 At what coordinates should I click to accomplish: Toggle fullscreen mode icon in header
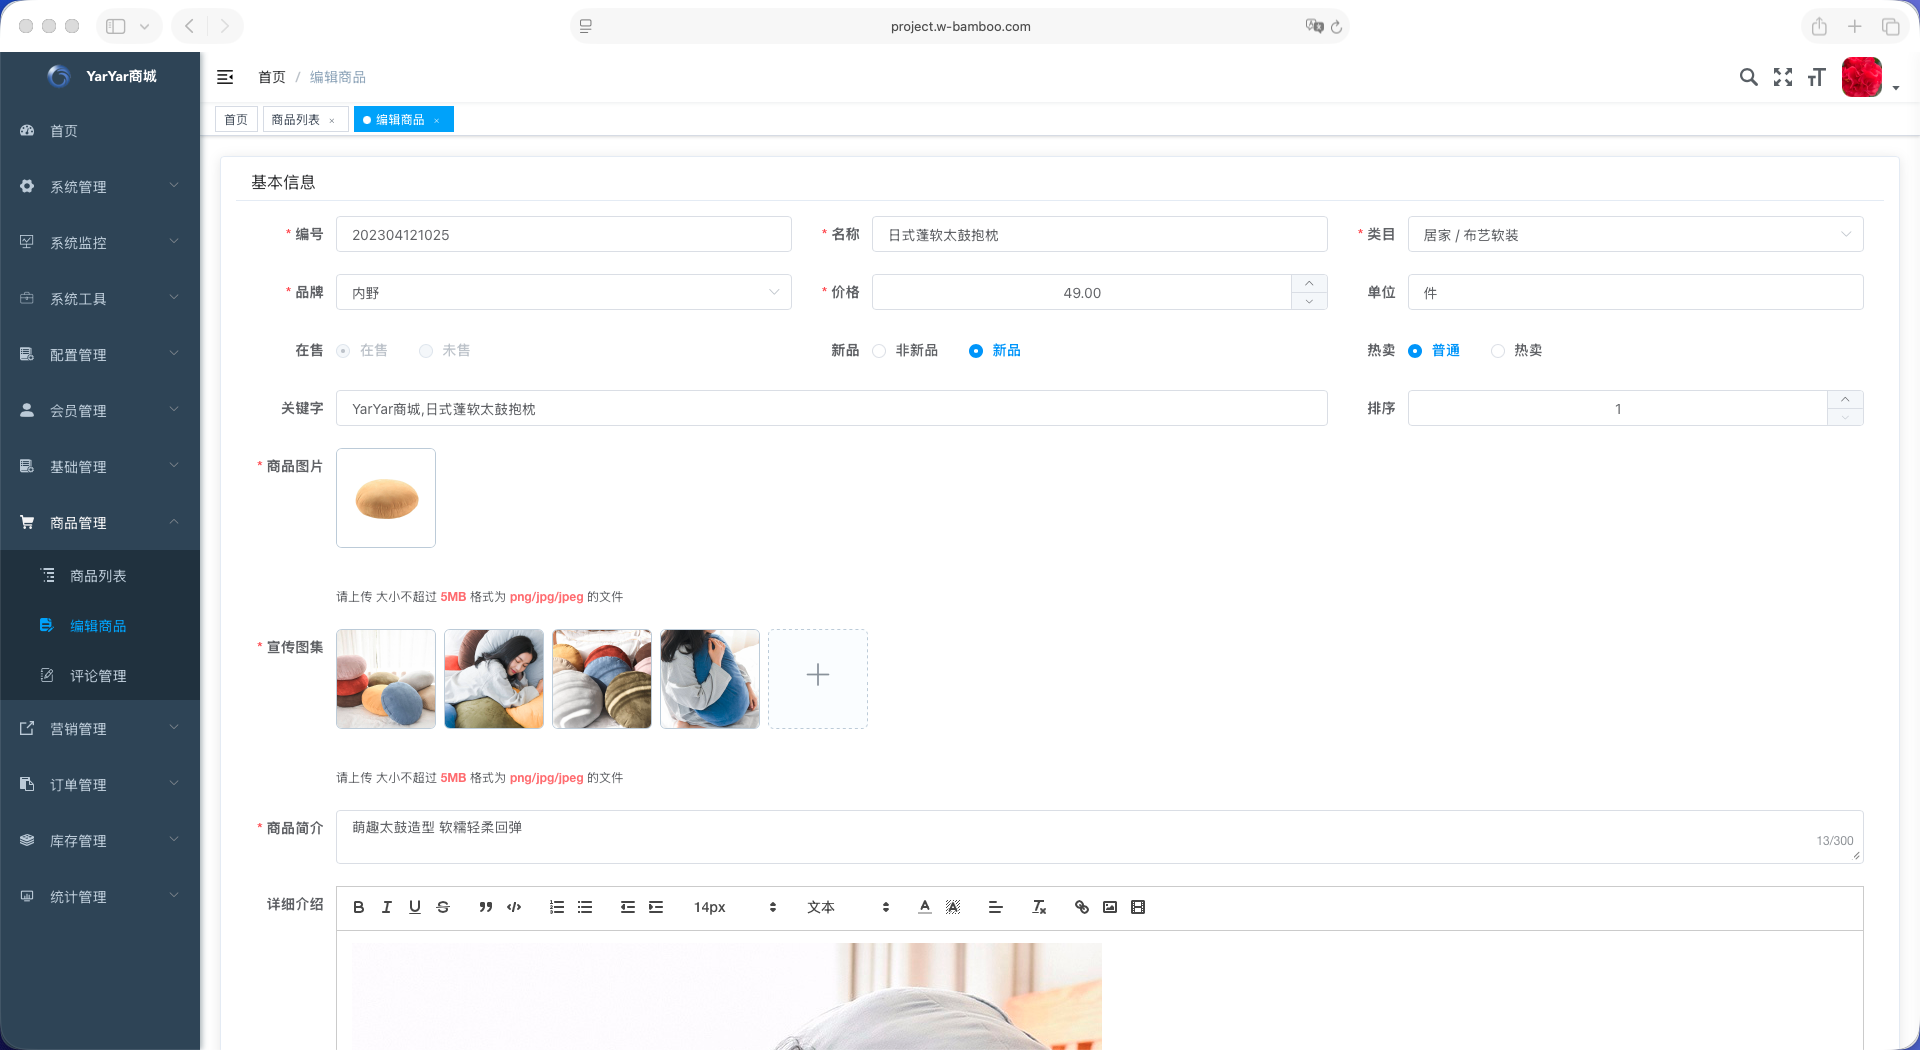pyautogui.click(x=1783, y=77)
